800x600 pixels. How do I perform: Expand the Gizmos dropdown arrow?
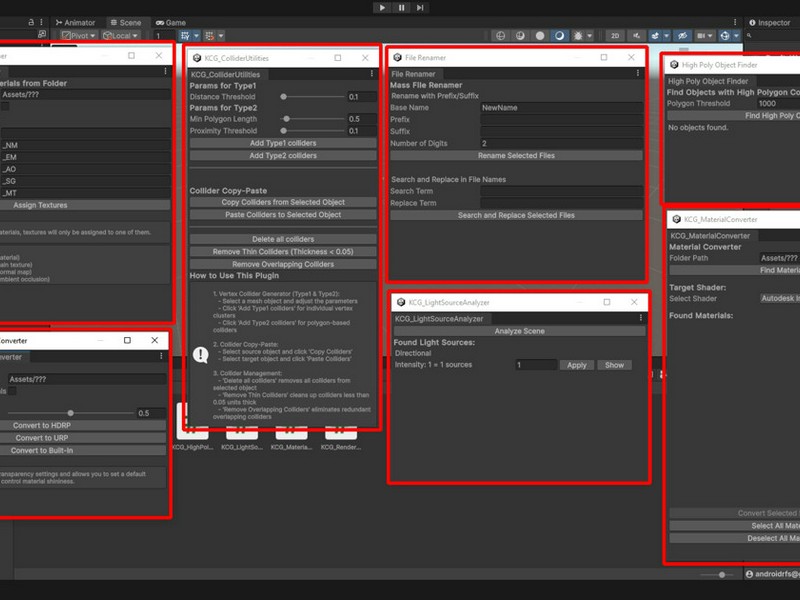[x=736, y=36]
